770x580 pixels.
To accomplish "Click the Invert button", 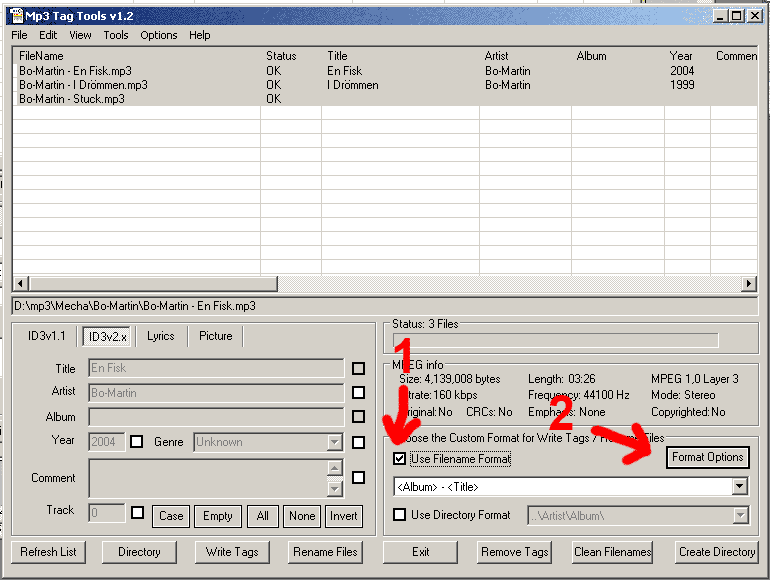I will tap(344, 516).
